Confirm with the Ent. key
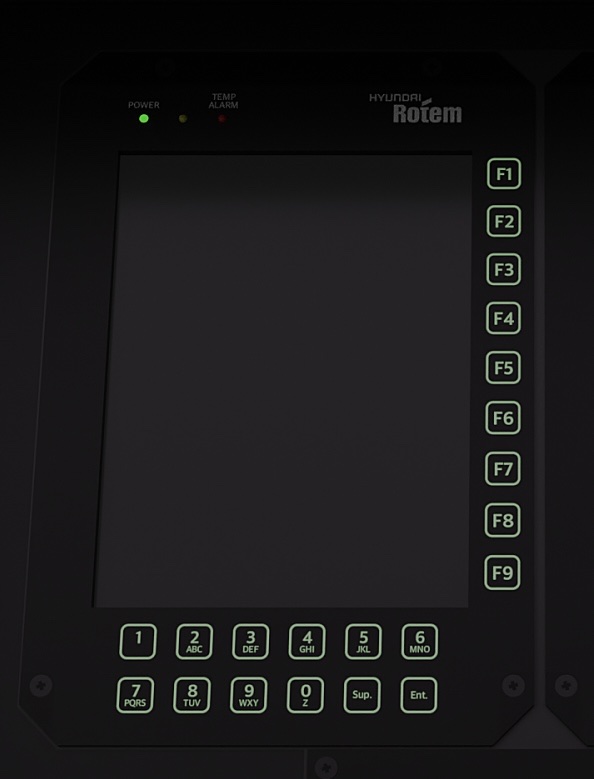 pos(419,695)
